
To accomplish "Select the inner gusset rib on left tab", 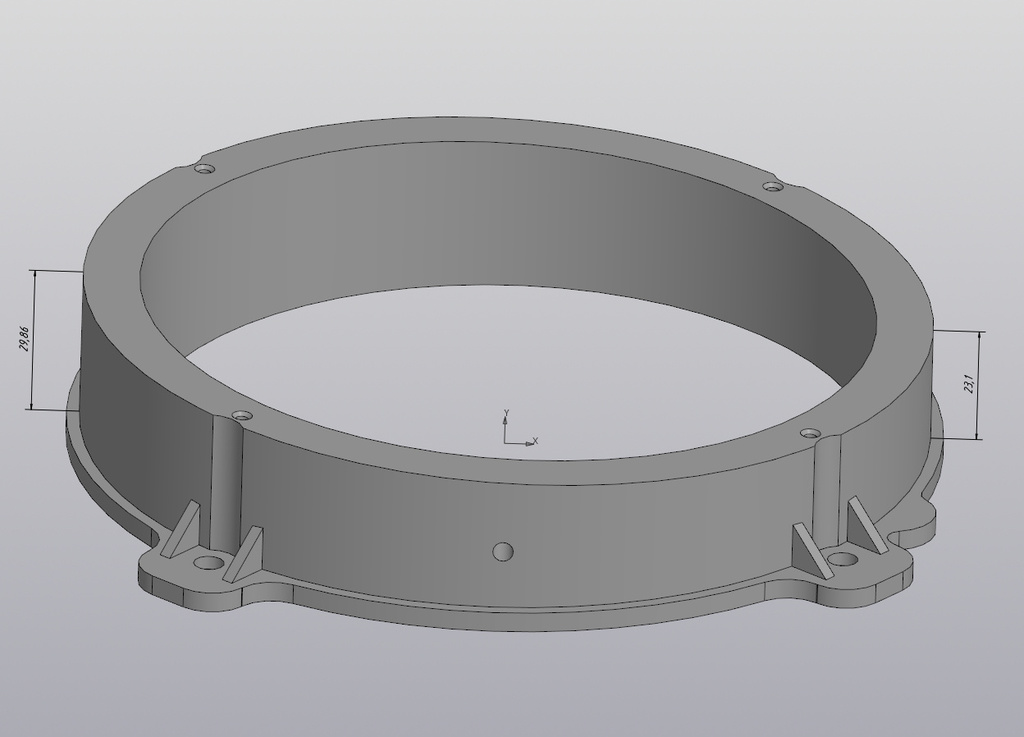I will (x=244, y=552).
